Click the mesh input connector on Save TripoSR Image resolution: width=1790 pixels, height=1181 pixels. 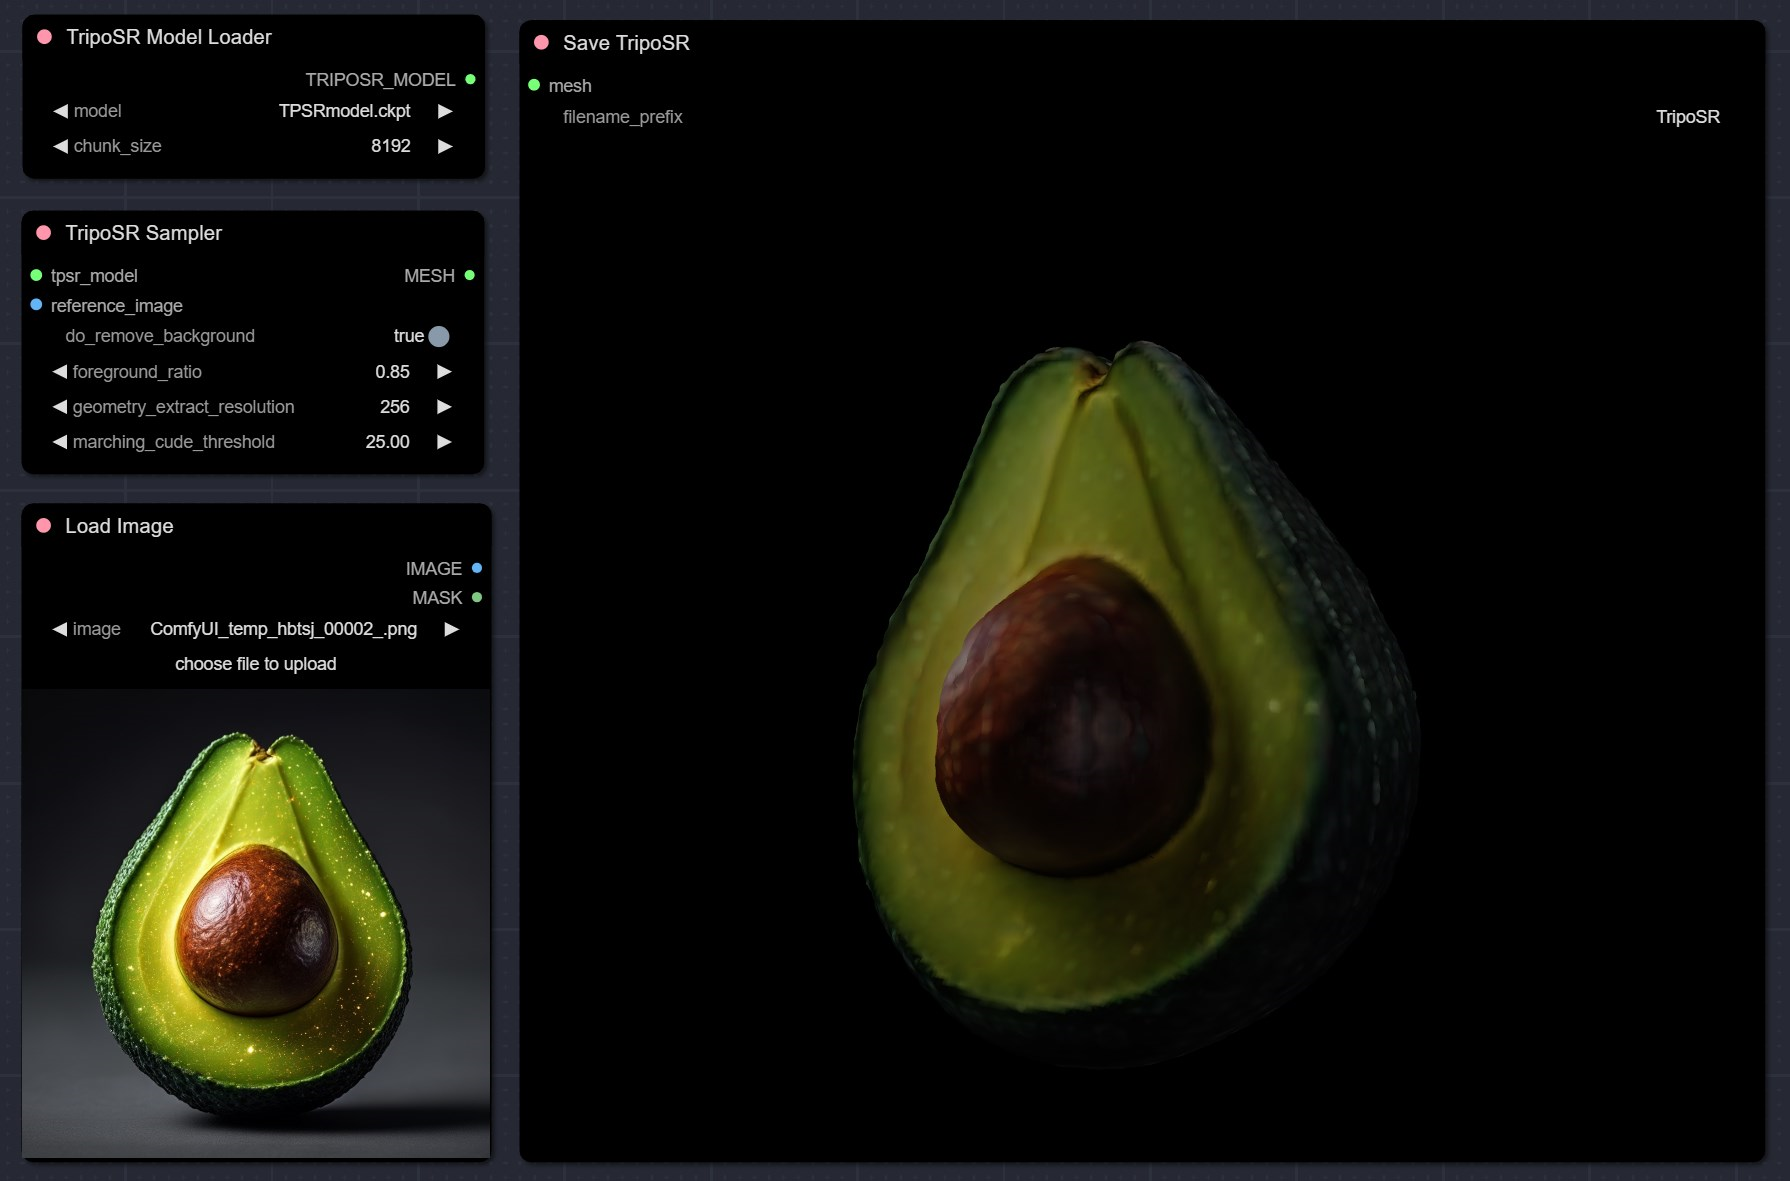[x=534, y=85]
